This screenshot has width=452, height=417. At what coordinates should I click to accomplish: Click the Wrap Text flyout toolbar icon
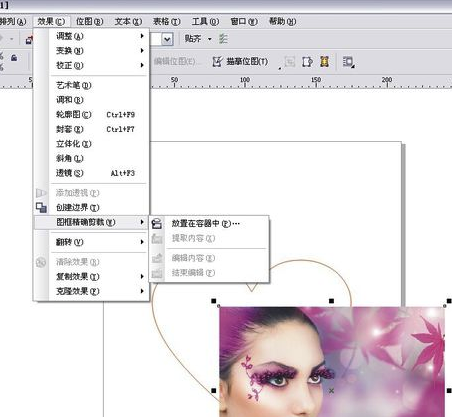point(349,62)
